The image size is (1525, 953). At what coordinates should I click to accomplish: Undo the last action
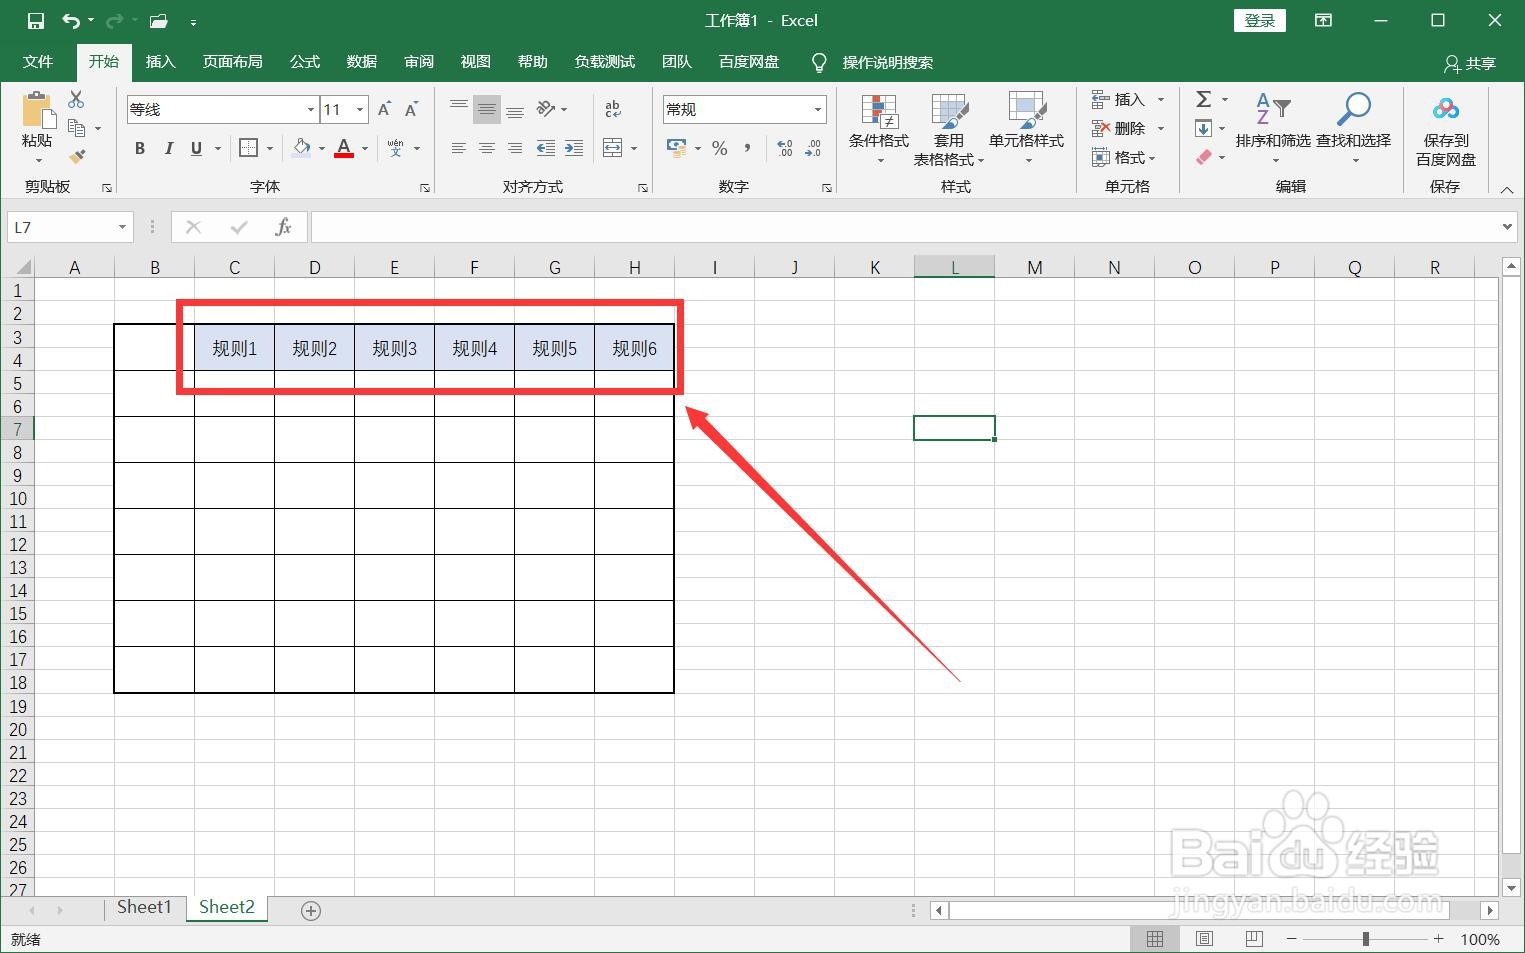(x=71, y=21)
